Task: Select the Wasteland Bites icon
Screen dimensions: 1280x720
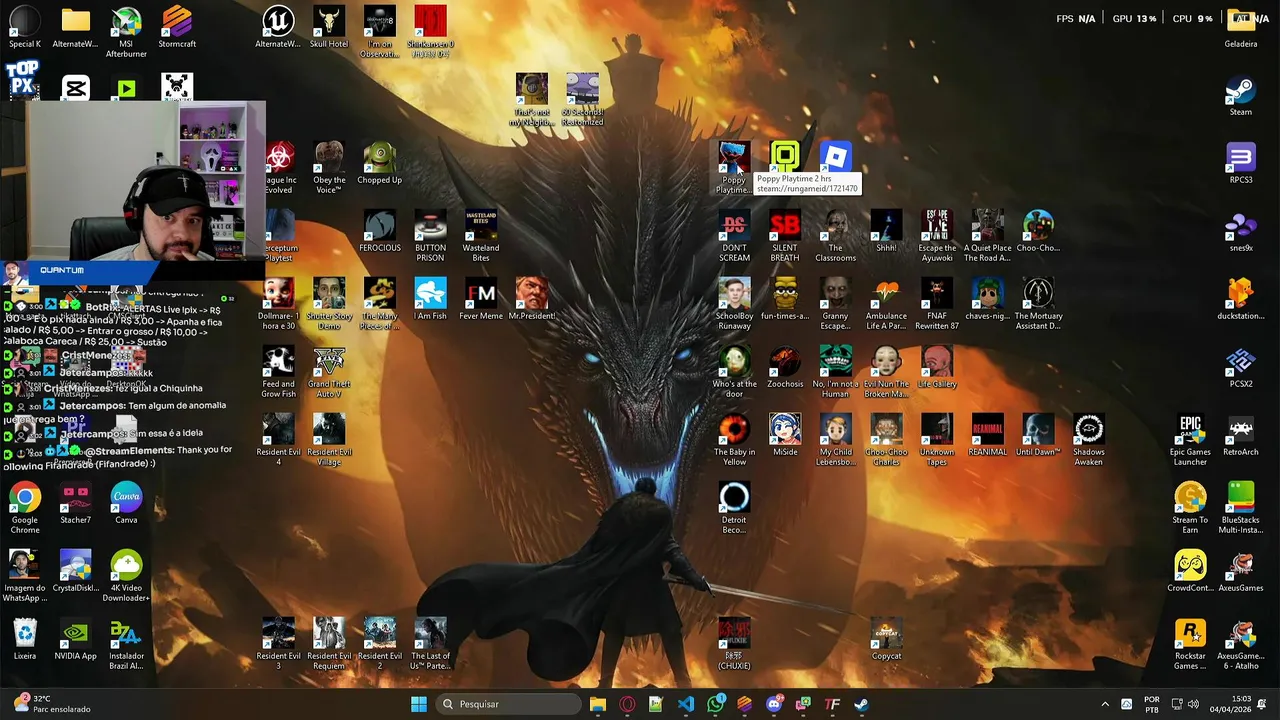Action: pos(481,236)
